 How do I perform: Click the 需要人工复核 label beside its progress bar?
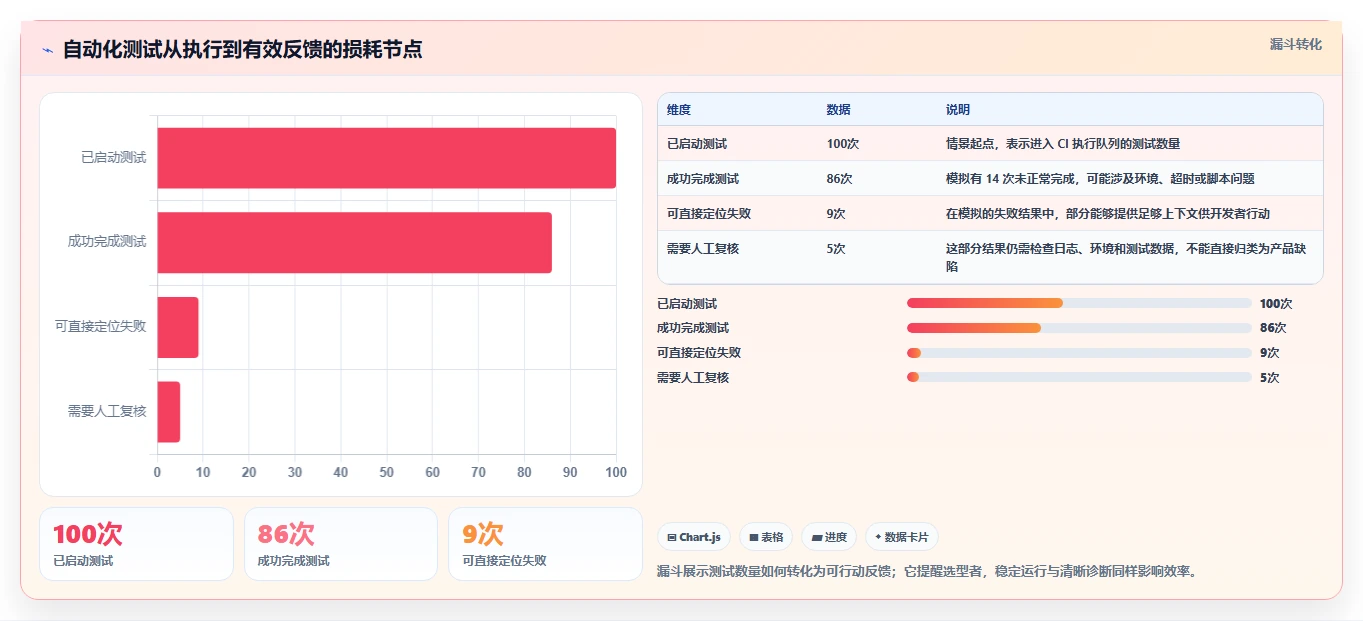click(x=693, y=377)
